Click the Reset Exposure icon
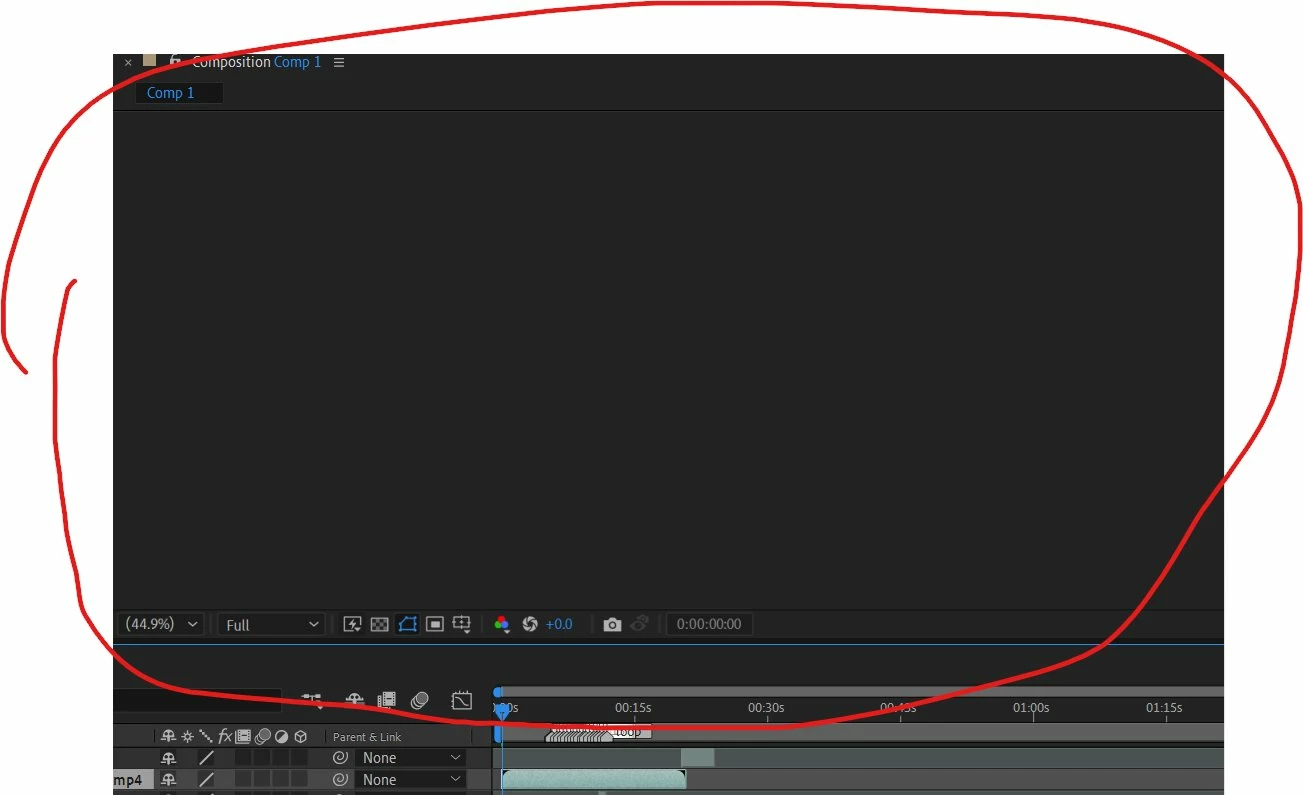1303x795 pixels. tap(530, 624)
